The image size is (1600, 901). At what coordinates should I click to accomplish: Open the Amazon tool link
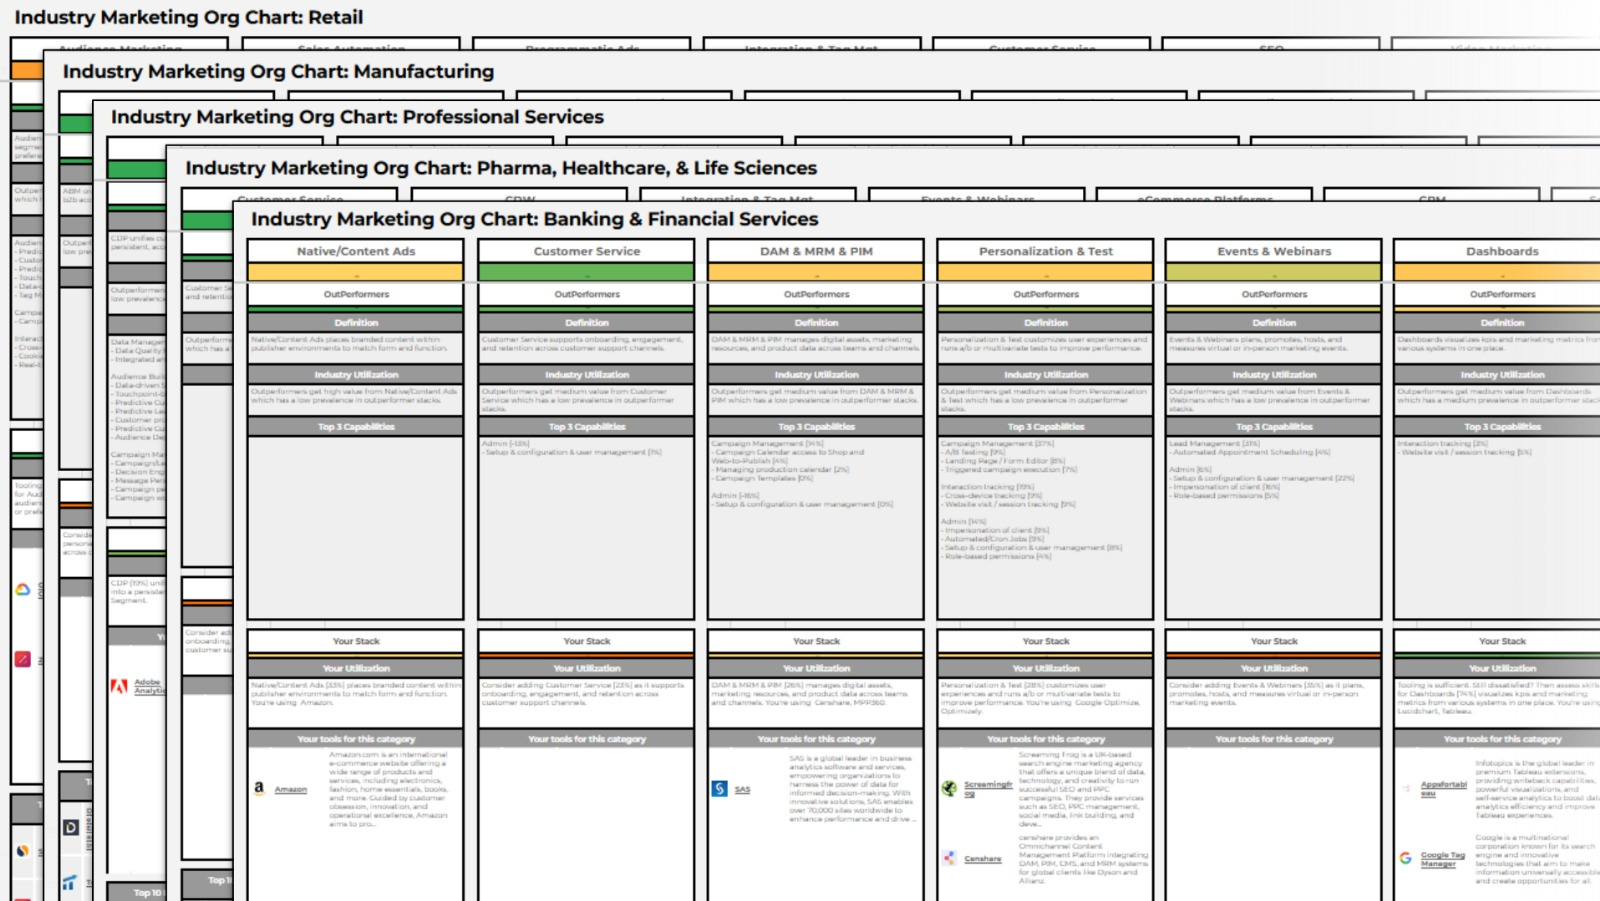point(291,789)
